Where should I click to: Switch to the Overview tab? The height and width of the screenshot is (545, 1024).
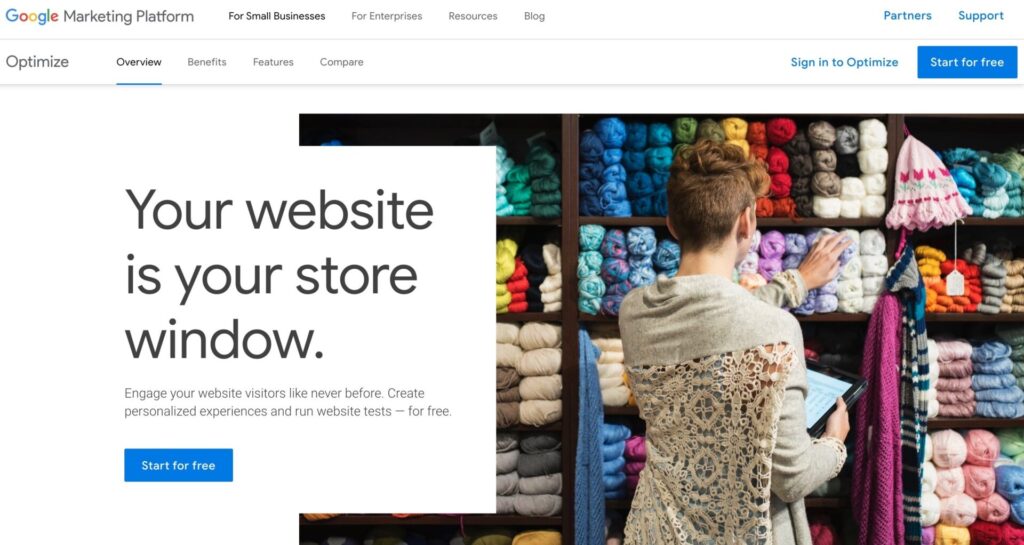139,62
